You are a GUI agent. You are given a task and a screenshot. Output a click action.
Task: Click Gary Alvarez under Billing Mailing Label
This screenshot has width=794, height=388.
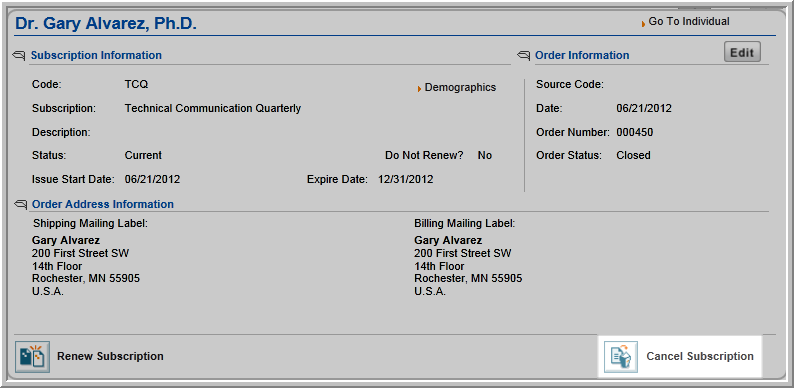448,240
